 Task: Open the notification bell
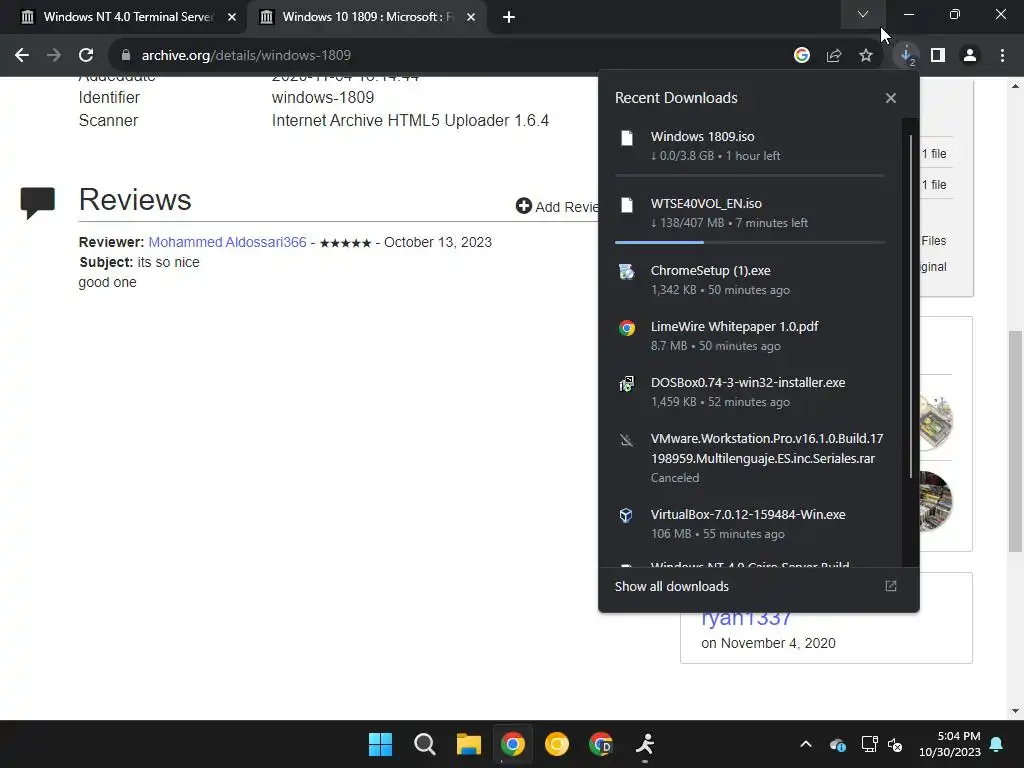[x=997, y=744]
